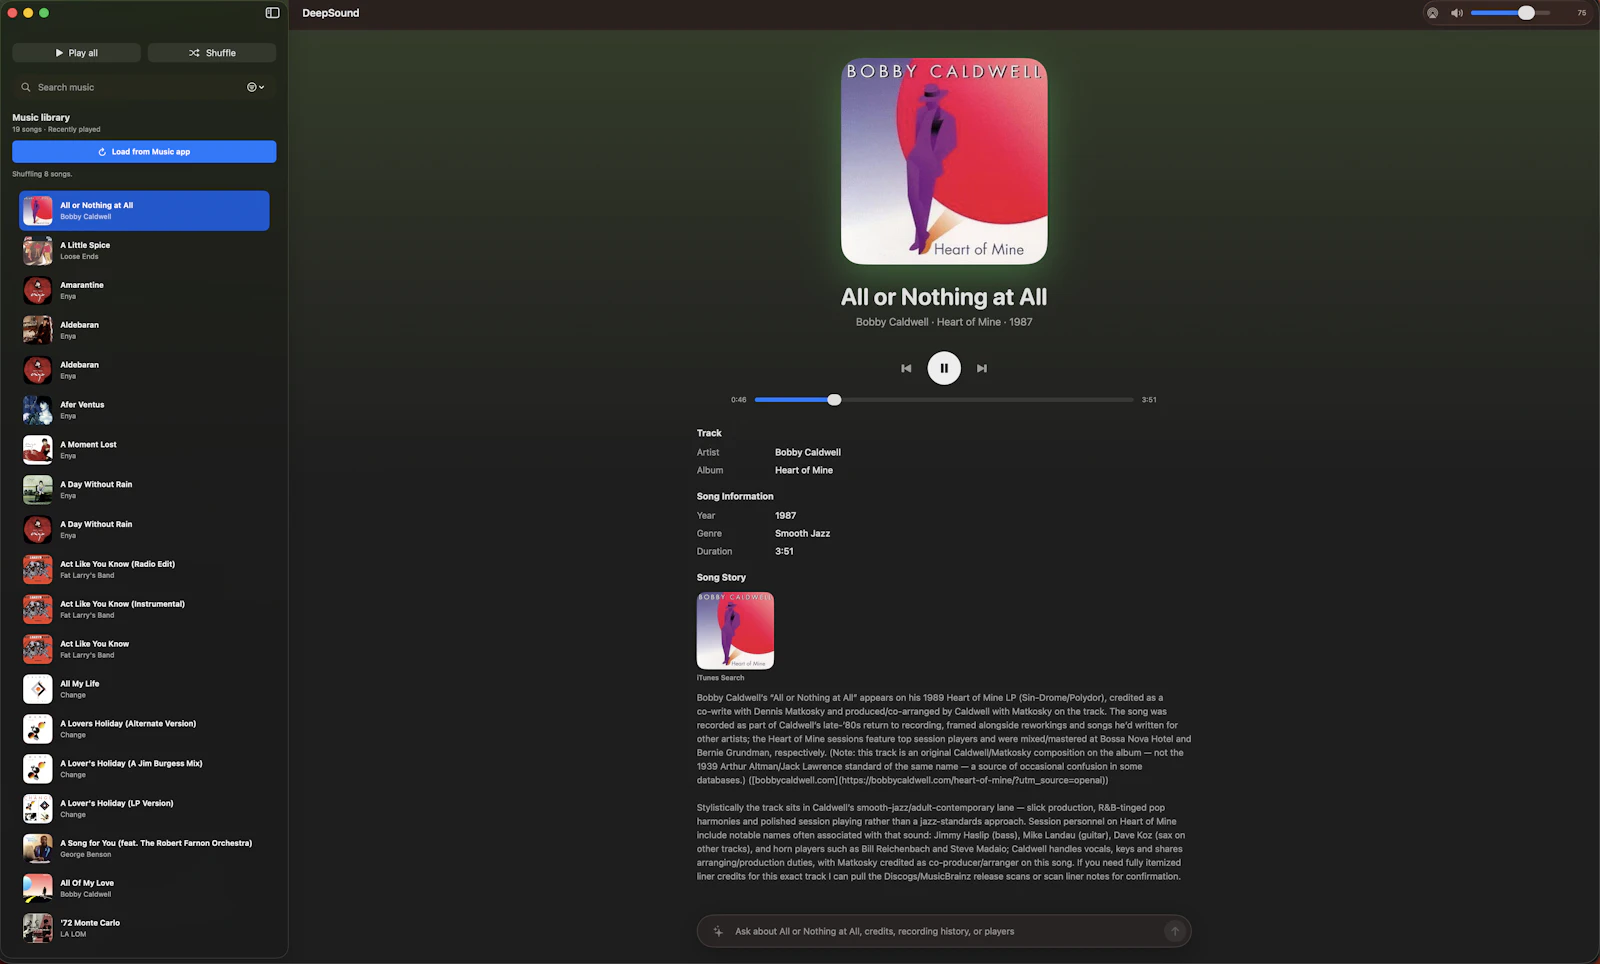Click the Artist value Bobby Caldwell
This screenshot has height=964, width=1600.
(808, 452)
